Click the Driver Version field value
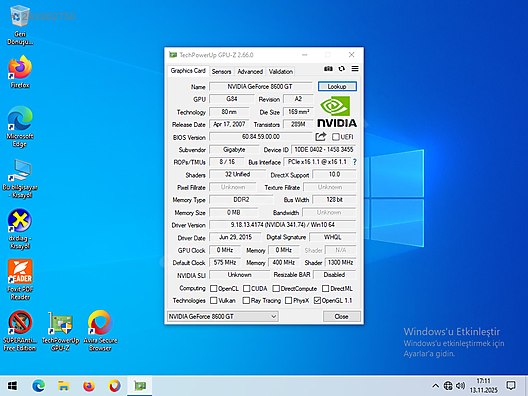The height and width of the screenshot is (396, 528). pyautogui.click(x=283, y=225)
